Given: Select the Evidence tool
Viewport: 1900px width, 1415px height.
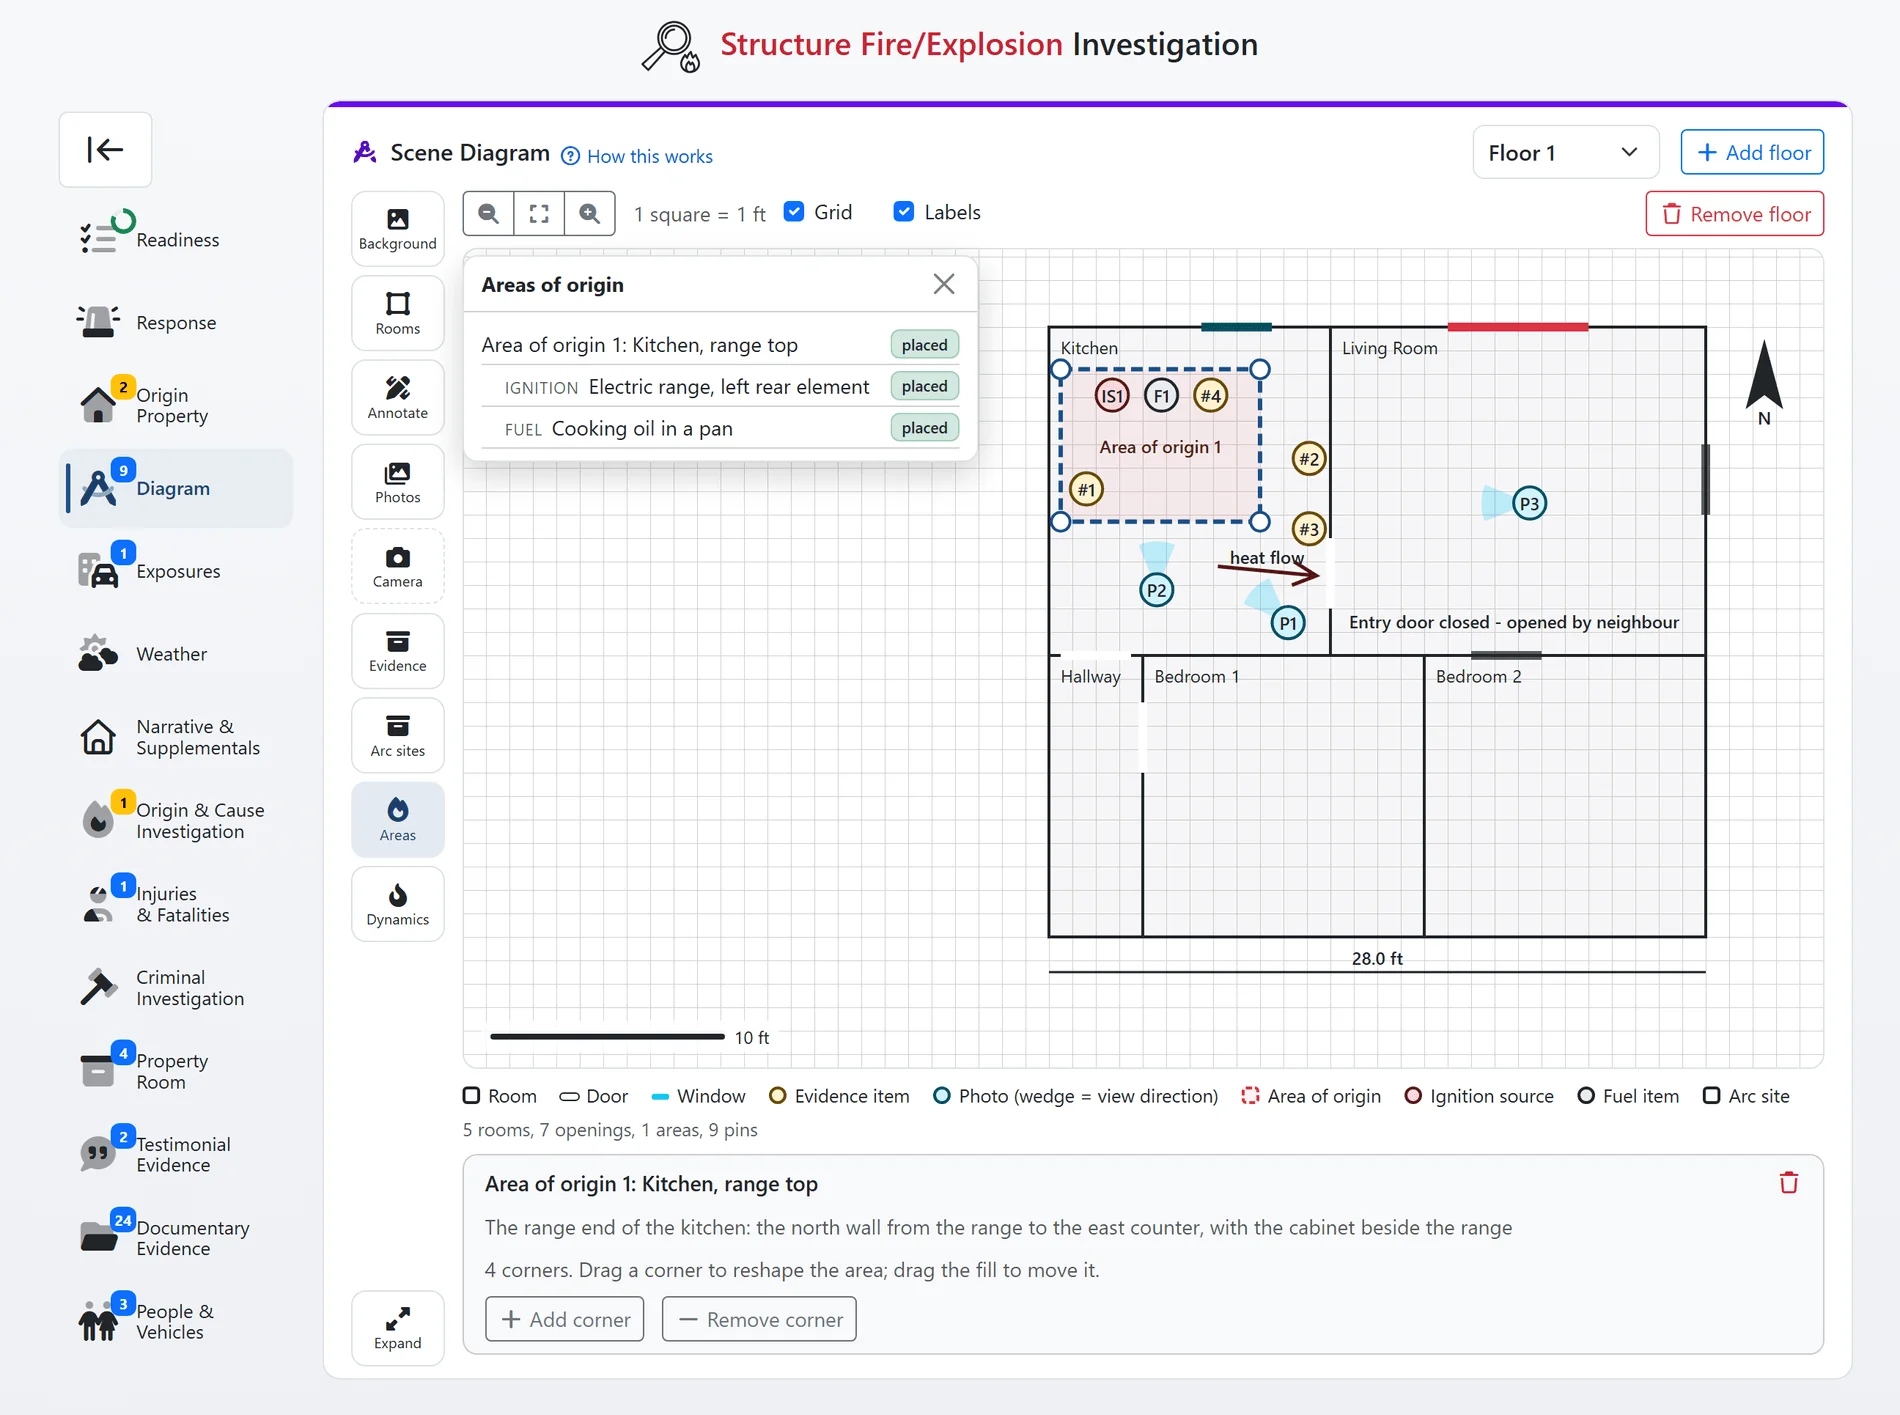Looking at the screenshot, I should click(397, 651).
